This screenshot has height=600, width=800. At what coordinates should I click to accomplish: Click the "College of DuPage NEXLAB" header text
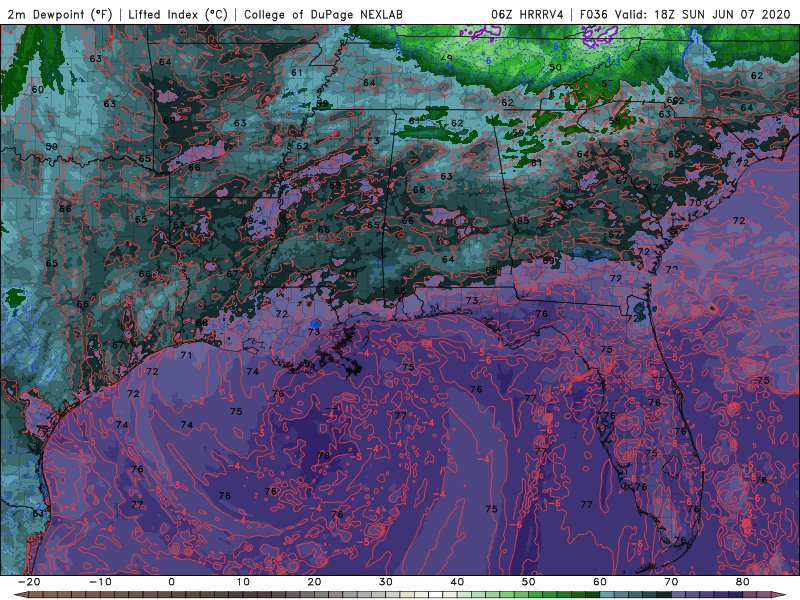323,14
